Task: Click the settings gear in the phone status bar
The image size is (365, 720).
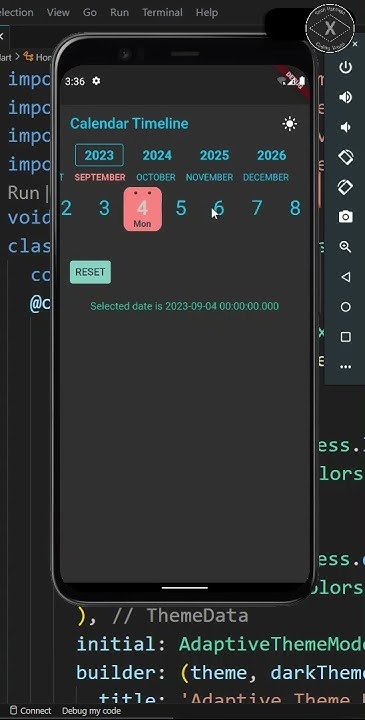Action: (96, 81)
